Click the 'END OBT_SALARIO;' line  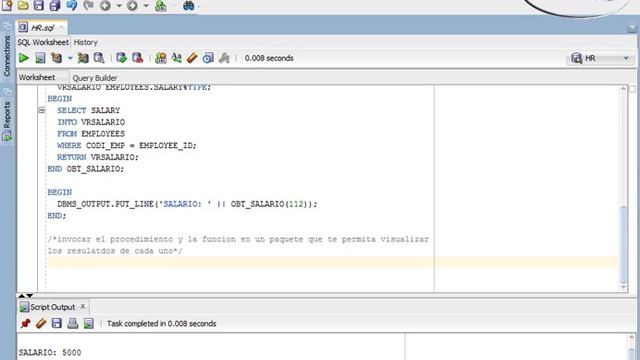coord(86,169)
